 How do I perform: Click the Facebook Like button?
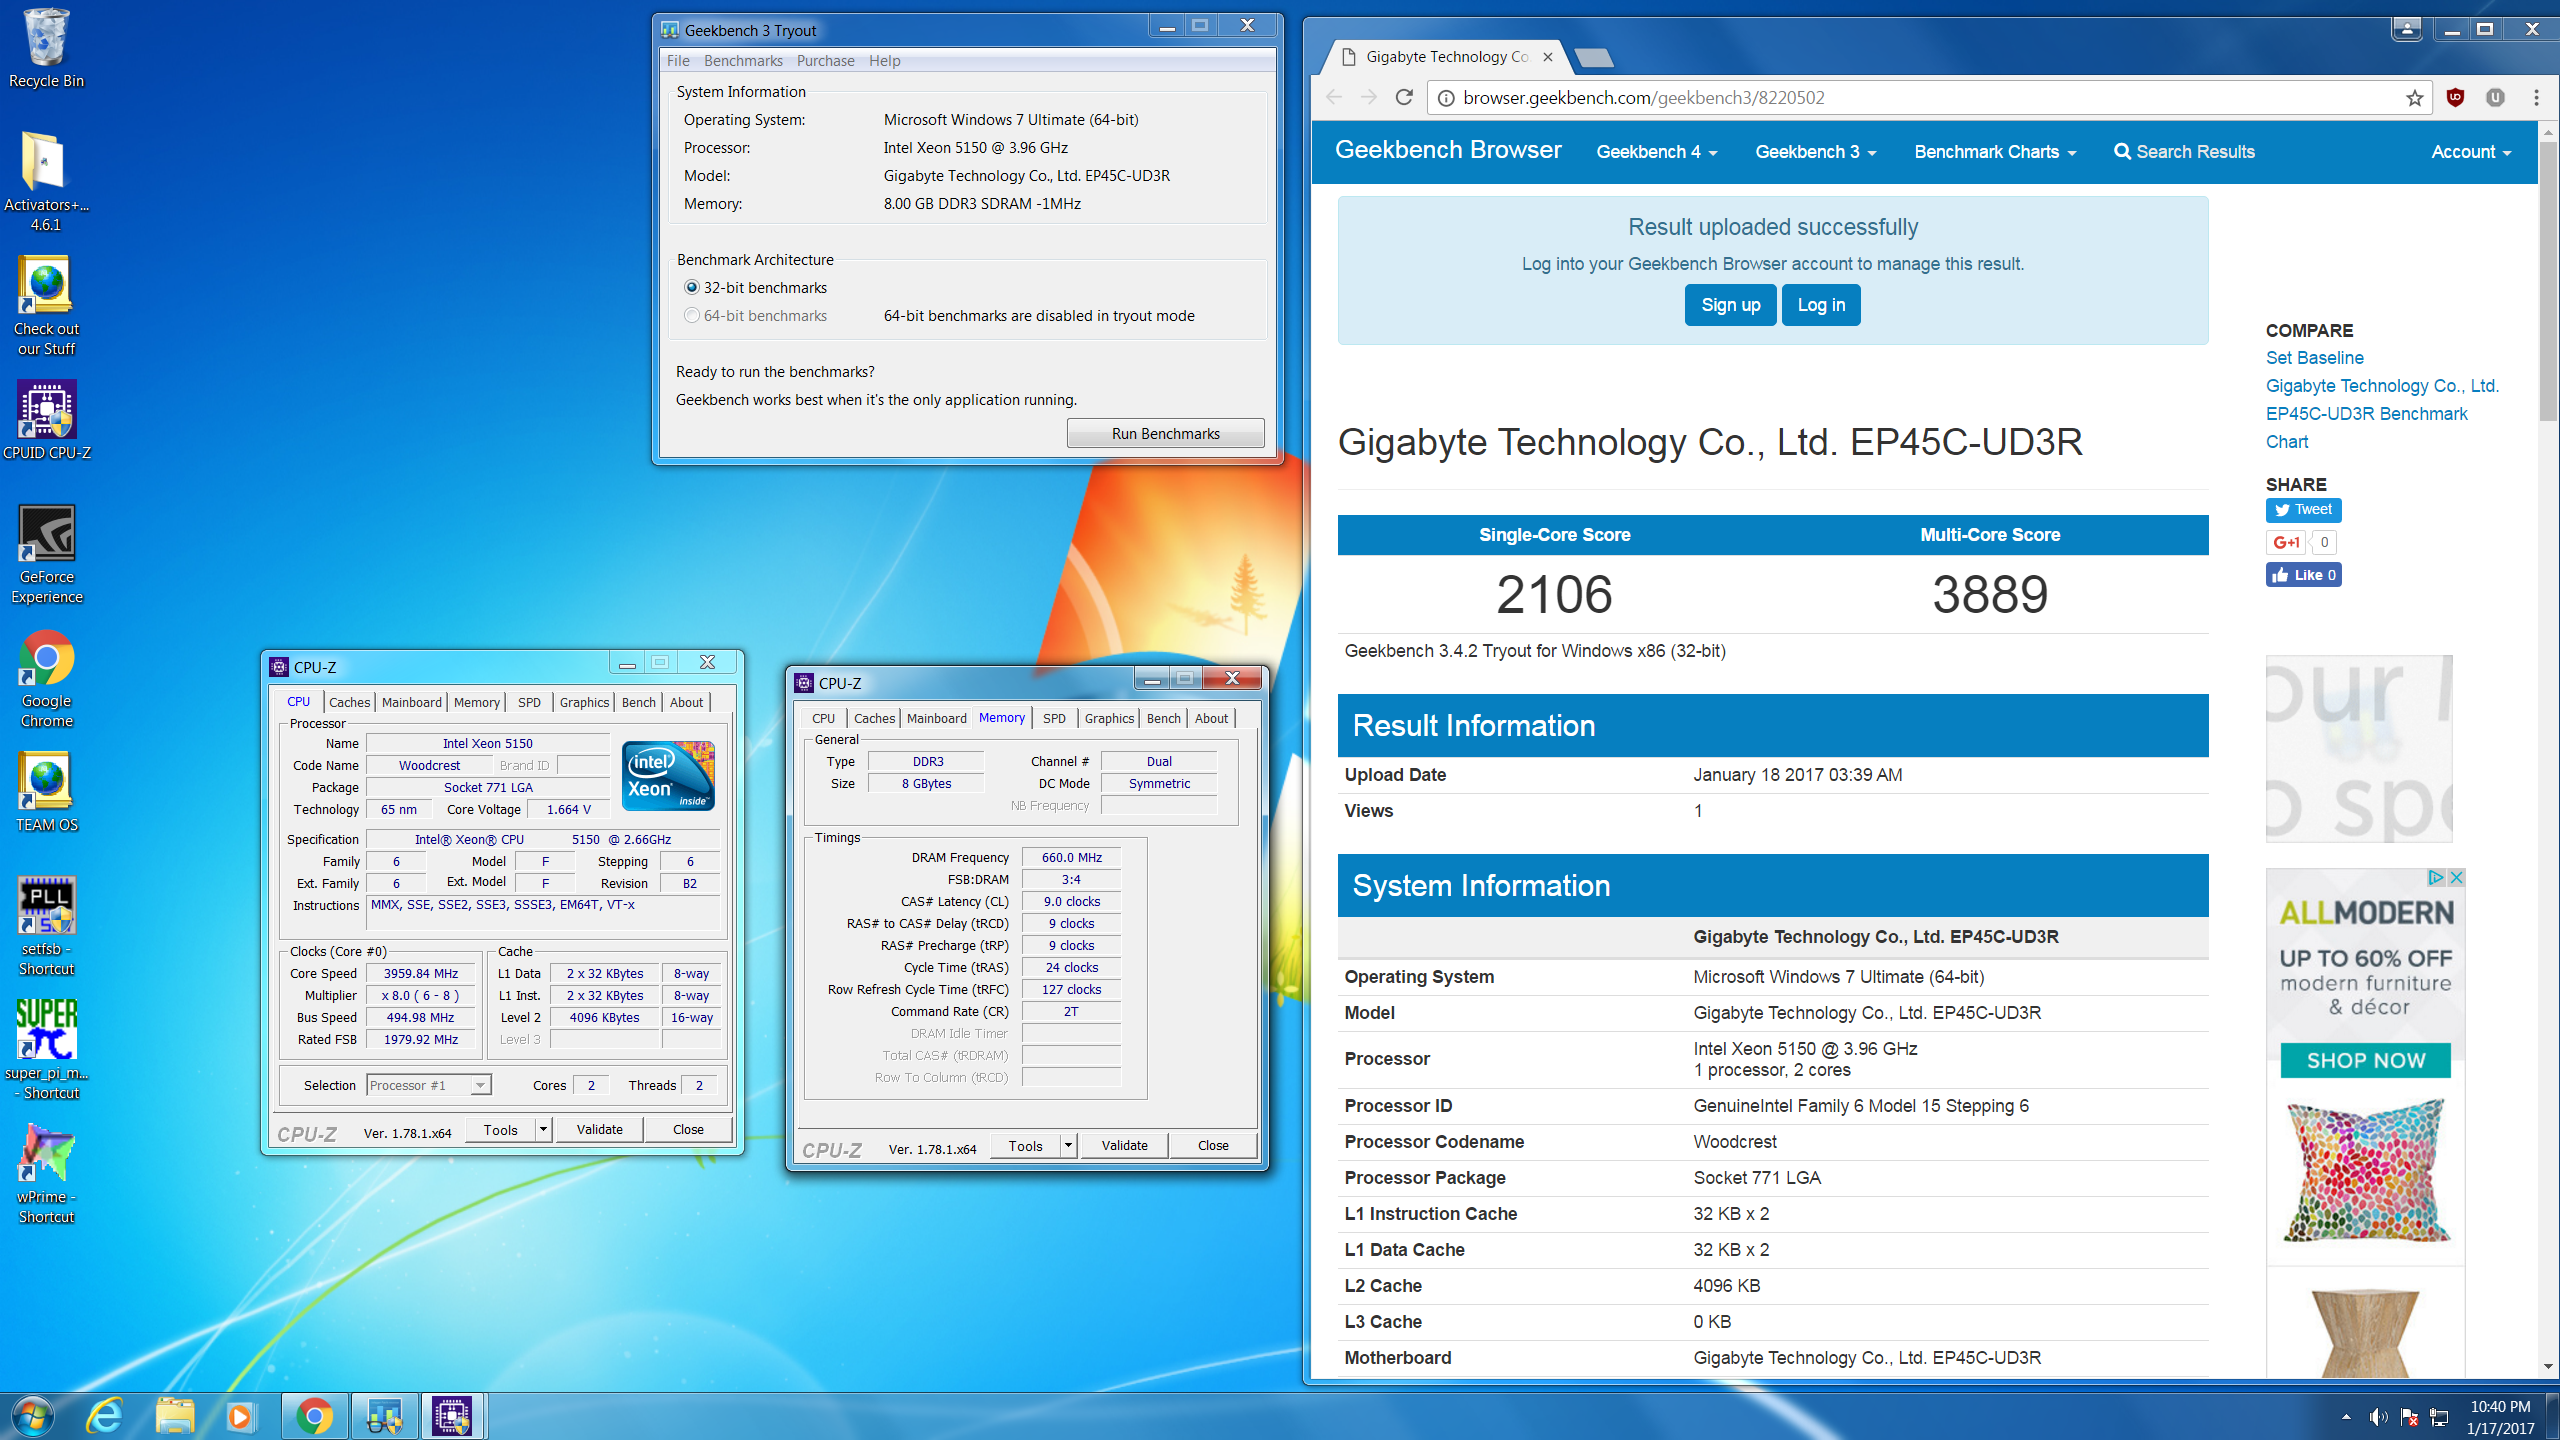(x=2303, y=574)
